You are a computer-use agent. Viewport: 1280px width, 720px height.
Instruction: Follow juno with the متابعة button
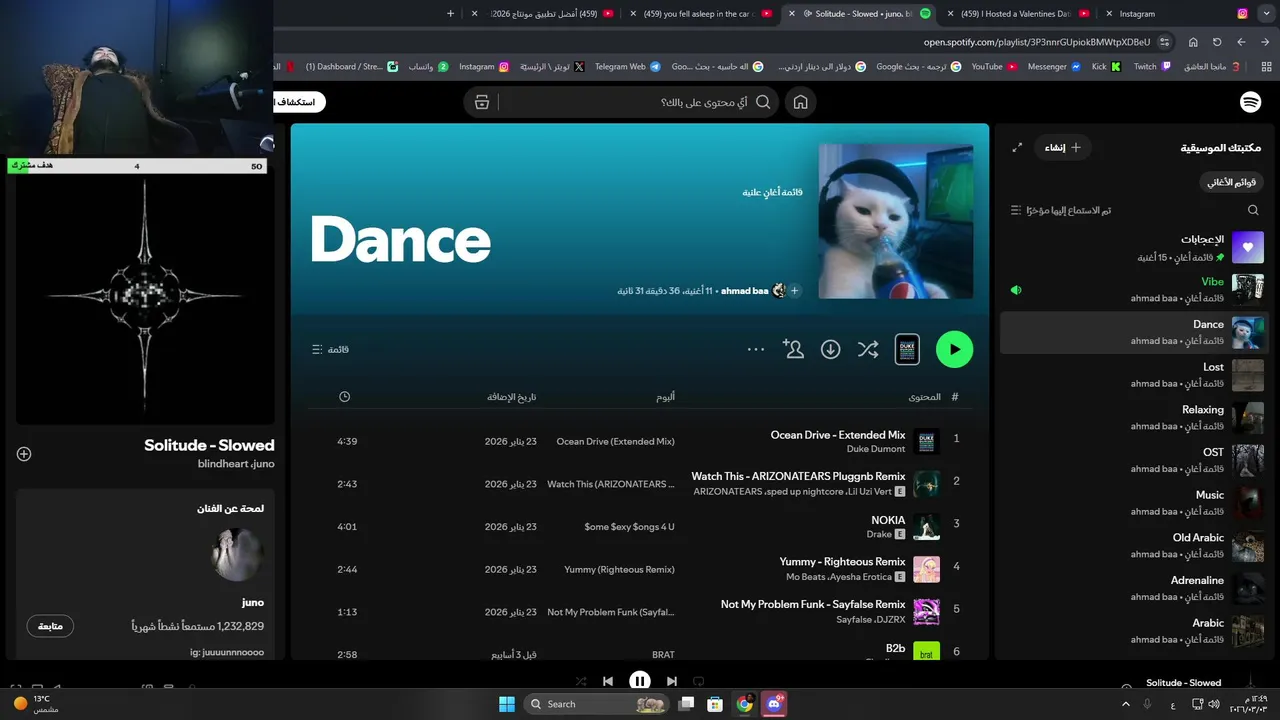click(50, 626)
